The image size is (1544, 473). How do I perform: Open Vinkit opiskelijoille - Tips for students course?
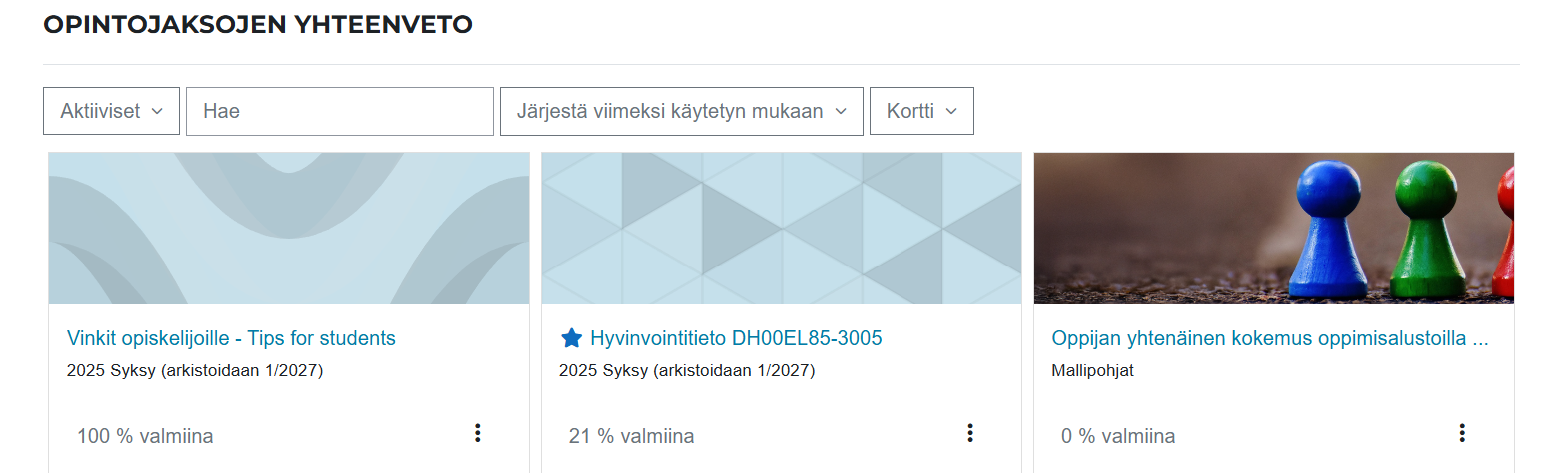(231, 338)
